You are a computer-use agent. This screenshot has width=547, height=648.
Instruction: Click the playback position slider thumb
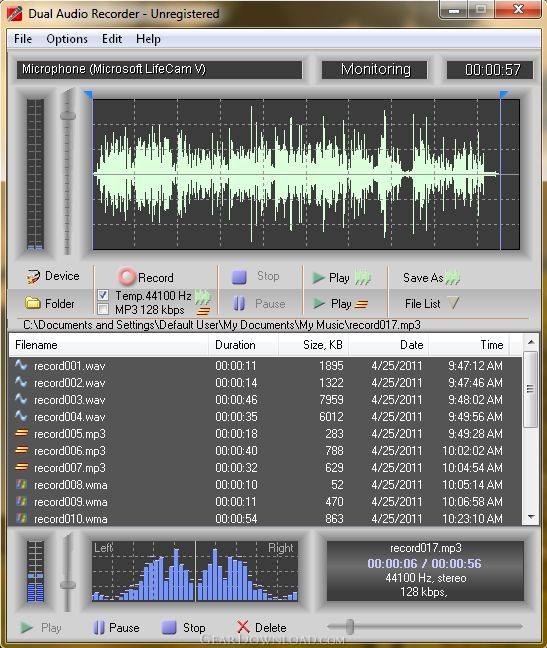point(350,627)
